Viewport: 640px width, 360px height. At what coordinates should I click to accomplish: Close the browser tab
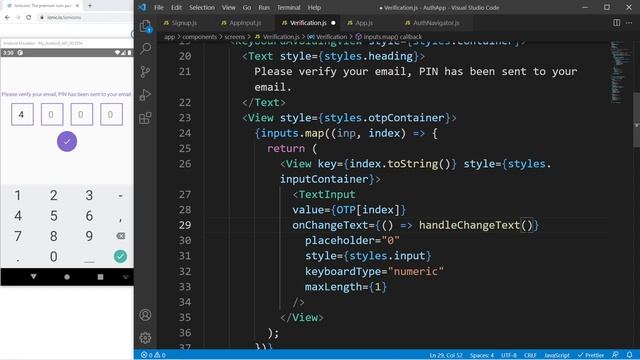(77, 6)
